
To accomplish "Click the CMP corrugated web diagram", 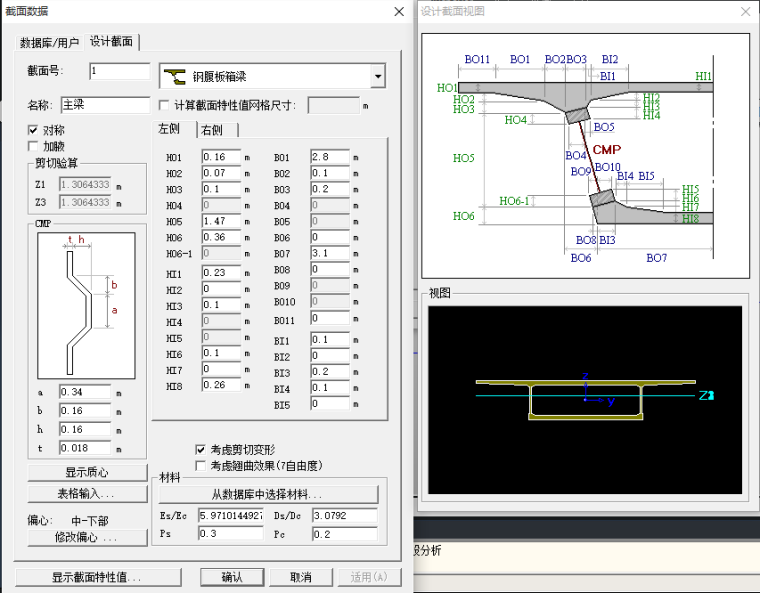I will (84, 305).
